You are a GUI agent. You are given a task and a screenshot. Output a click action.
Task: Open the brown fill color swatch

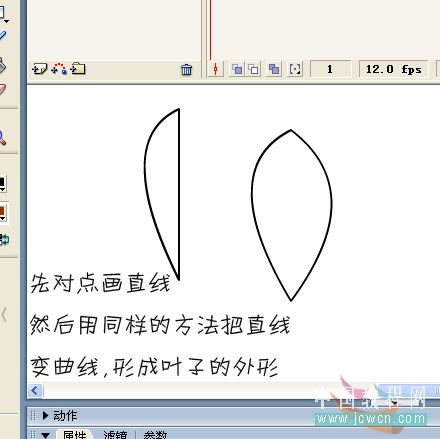2,211
